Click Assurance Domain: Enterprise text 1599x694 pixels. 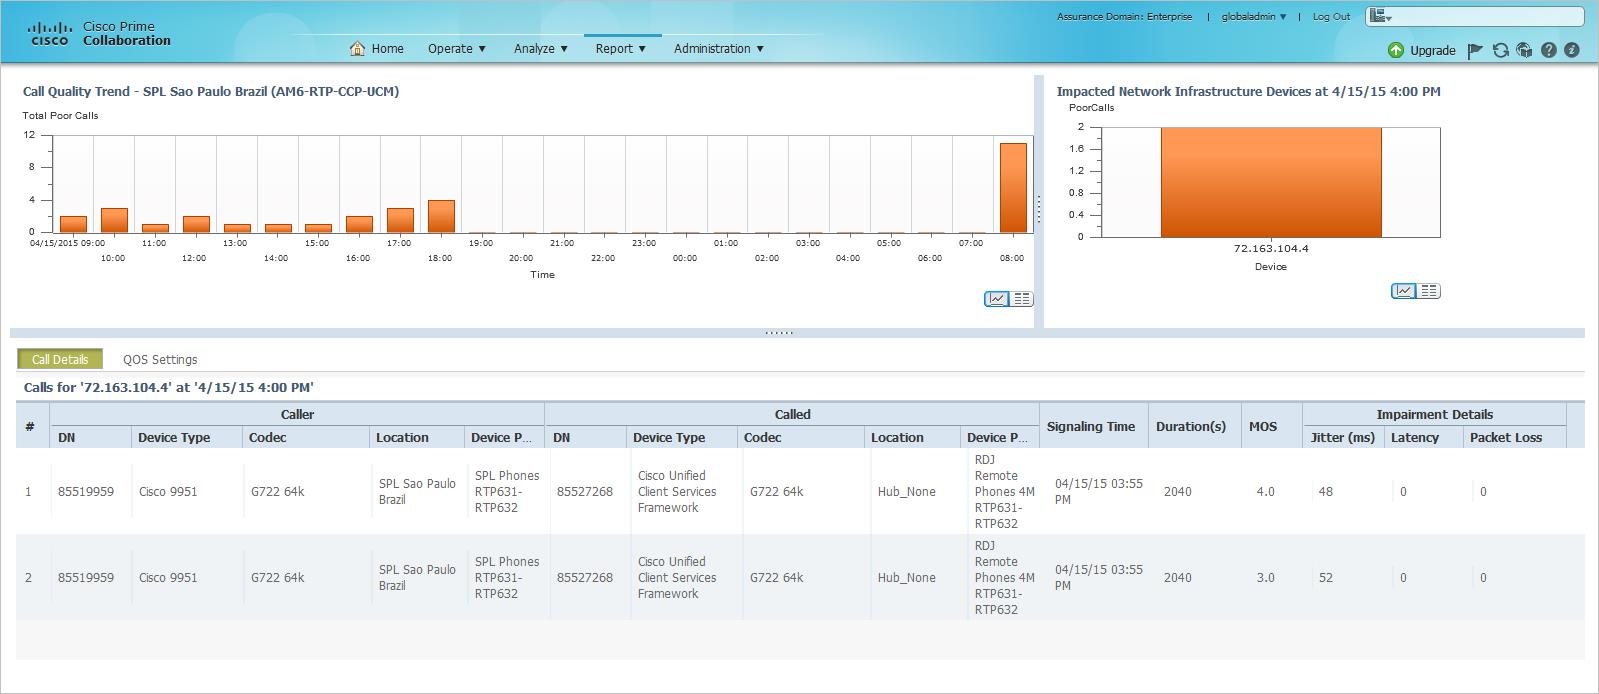click(x=1124, y=17)
